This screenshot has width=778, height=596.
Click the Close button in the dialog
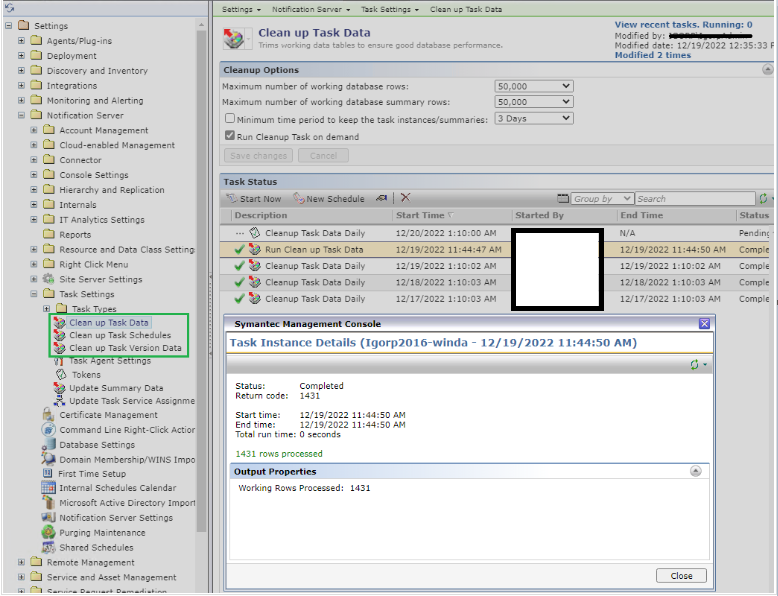coord(681,576)
